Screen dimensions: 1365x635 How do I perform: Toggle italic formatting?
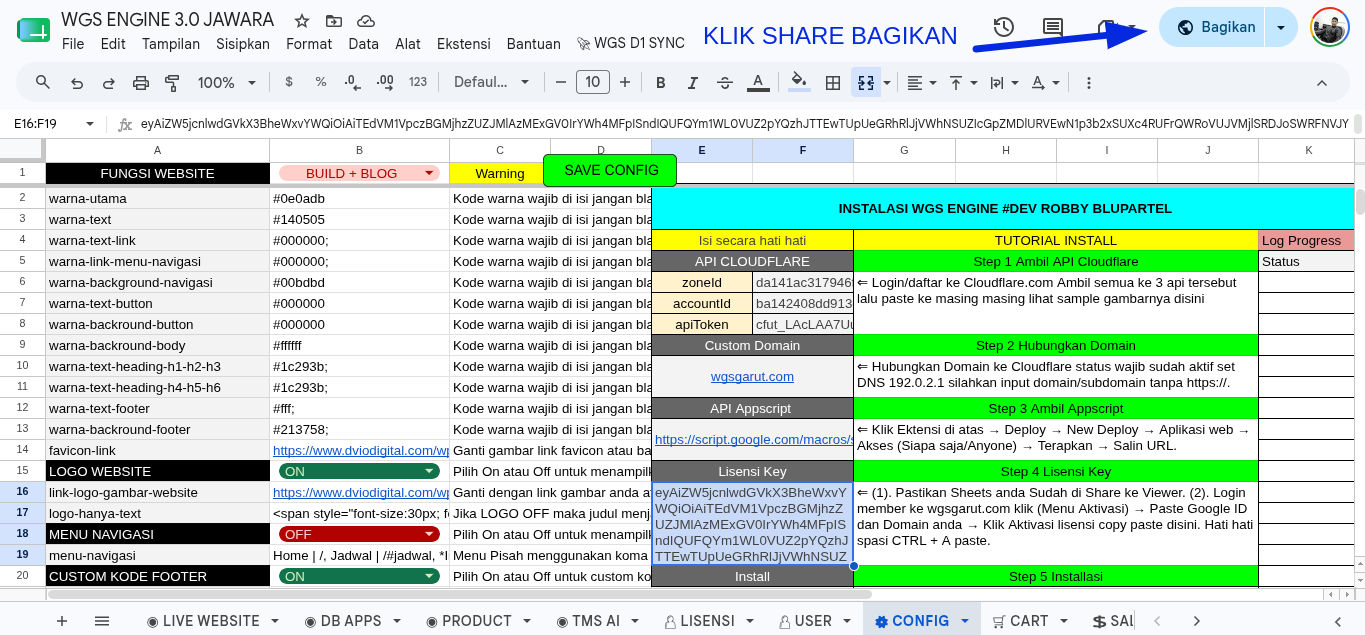(x=692, y=82)
